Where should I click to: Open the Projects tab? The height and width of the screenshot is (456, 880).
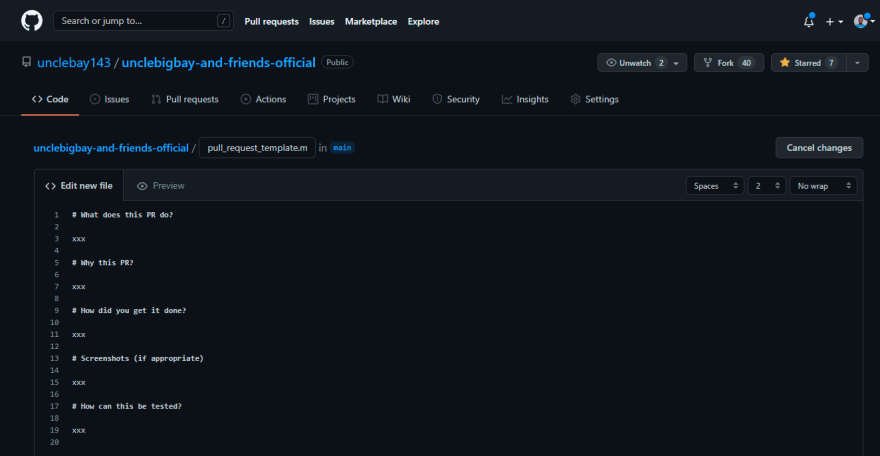point(332,99)
